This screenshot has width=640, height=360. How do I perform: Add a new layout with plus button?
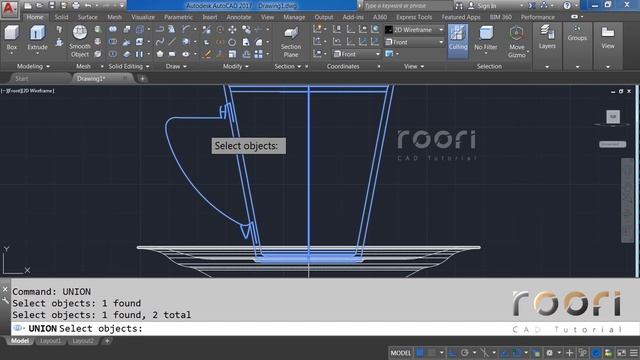[107, 341]
